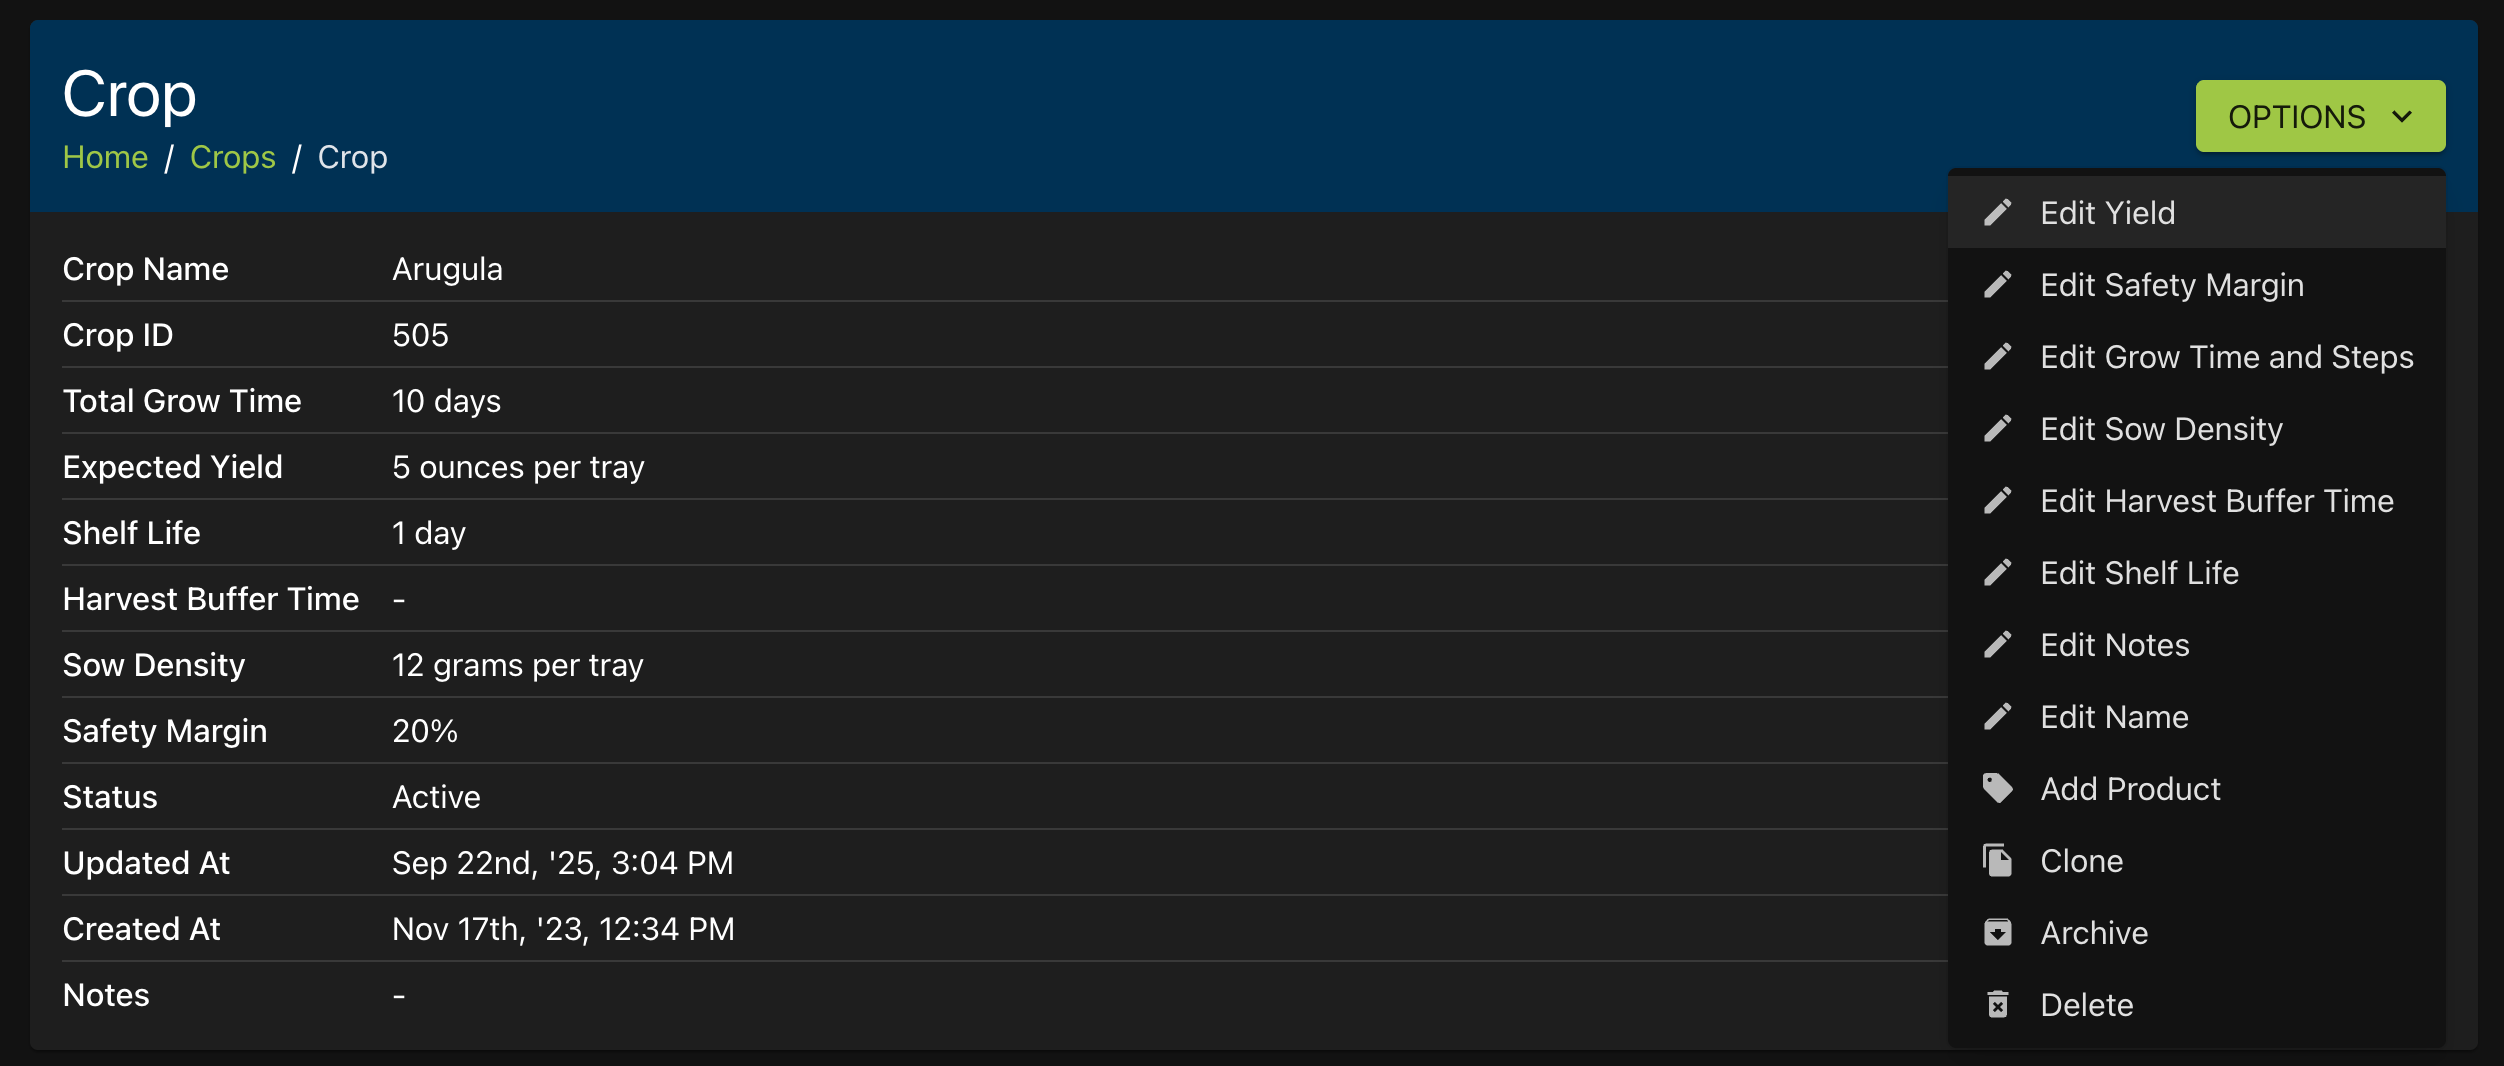Viewport: 2504px width, 1066px height.
Task: Collapse the OPTIONS dropdown via its chevron
Action: (x=2402, y=117)
